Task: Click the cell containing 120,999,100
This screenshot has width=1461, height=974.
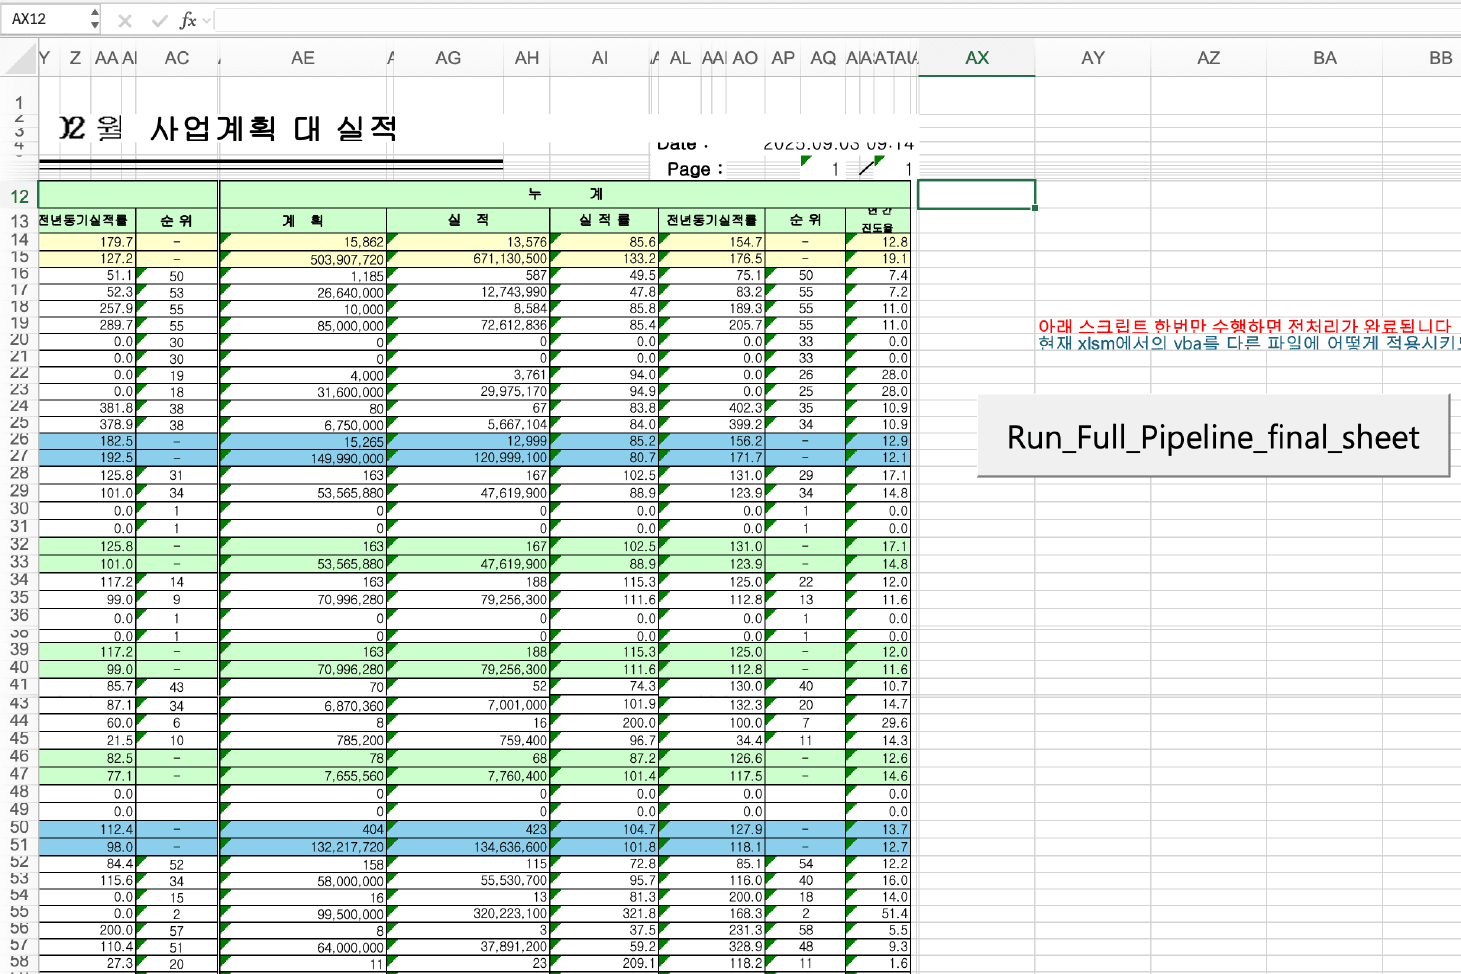Action: click(x=468, y=458)
